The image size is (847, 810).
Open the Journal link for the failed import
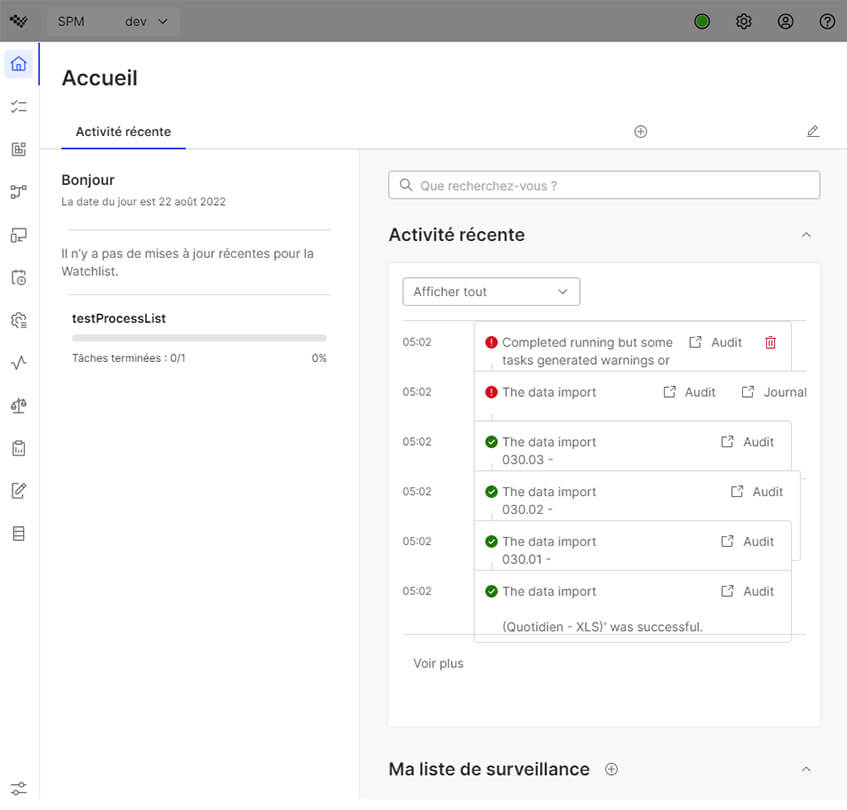pos(775,392)
